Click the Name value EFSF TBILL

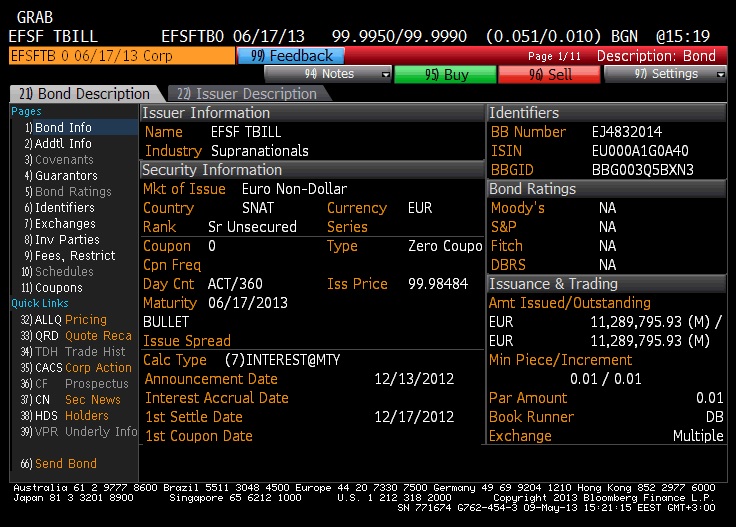pos(246,132)
